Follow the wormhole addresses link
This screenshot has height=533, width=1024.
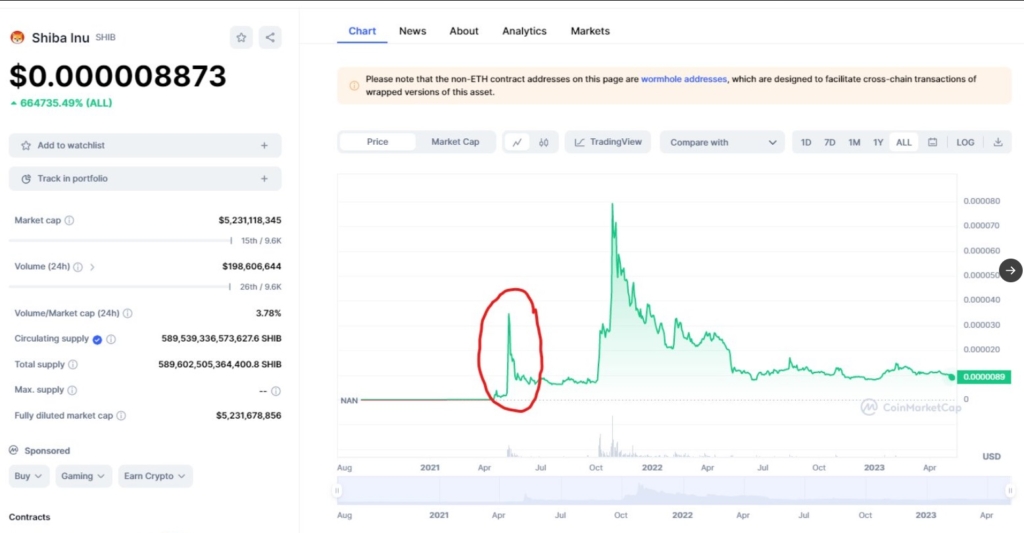click(x=684, y=79)
